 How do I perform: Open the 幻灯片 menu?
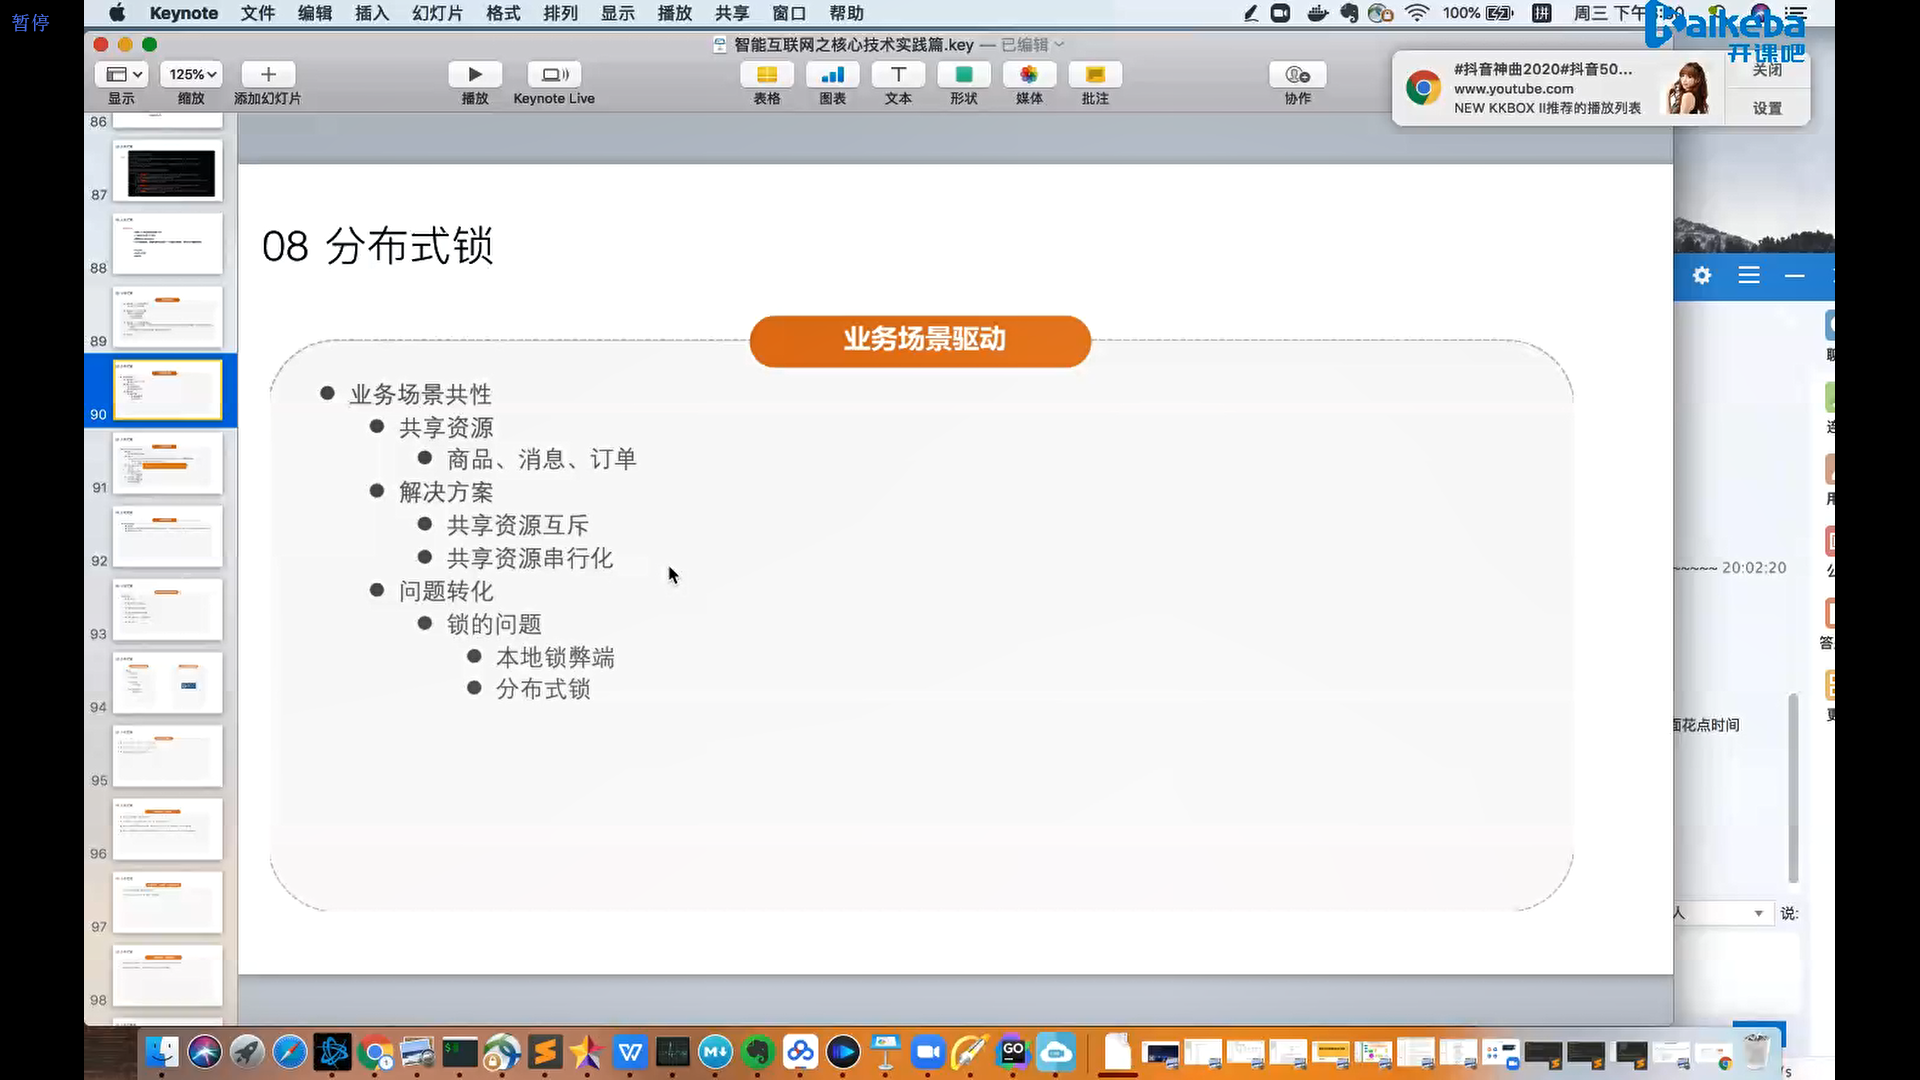437,13
